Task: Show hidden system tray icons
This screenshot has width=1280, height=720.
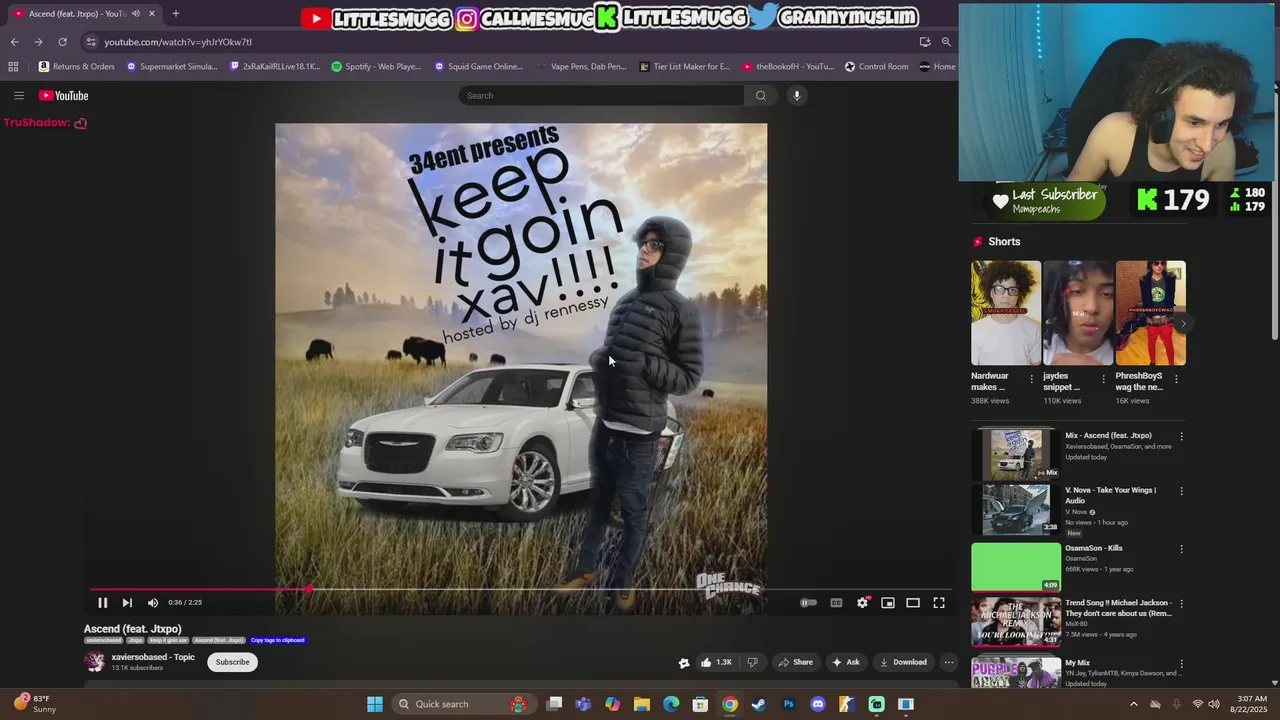Action: [x=1133, y=704]
